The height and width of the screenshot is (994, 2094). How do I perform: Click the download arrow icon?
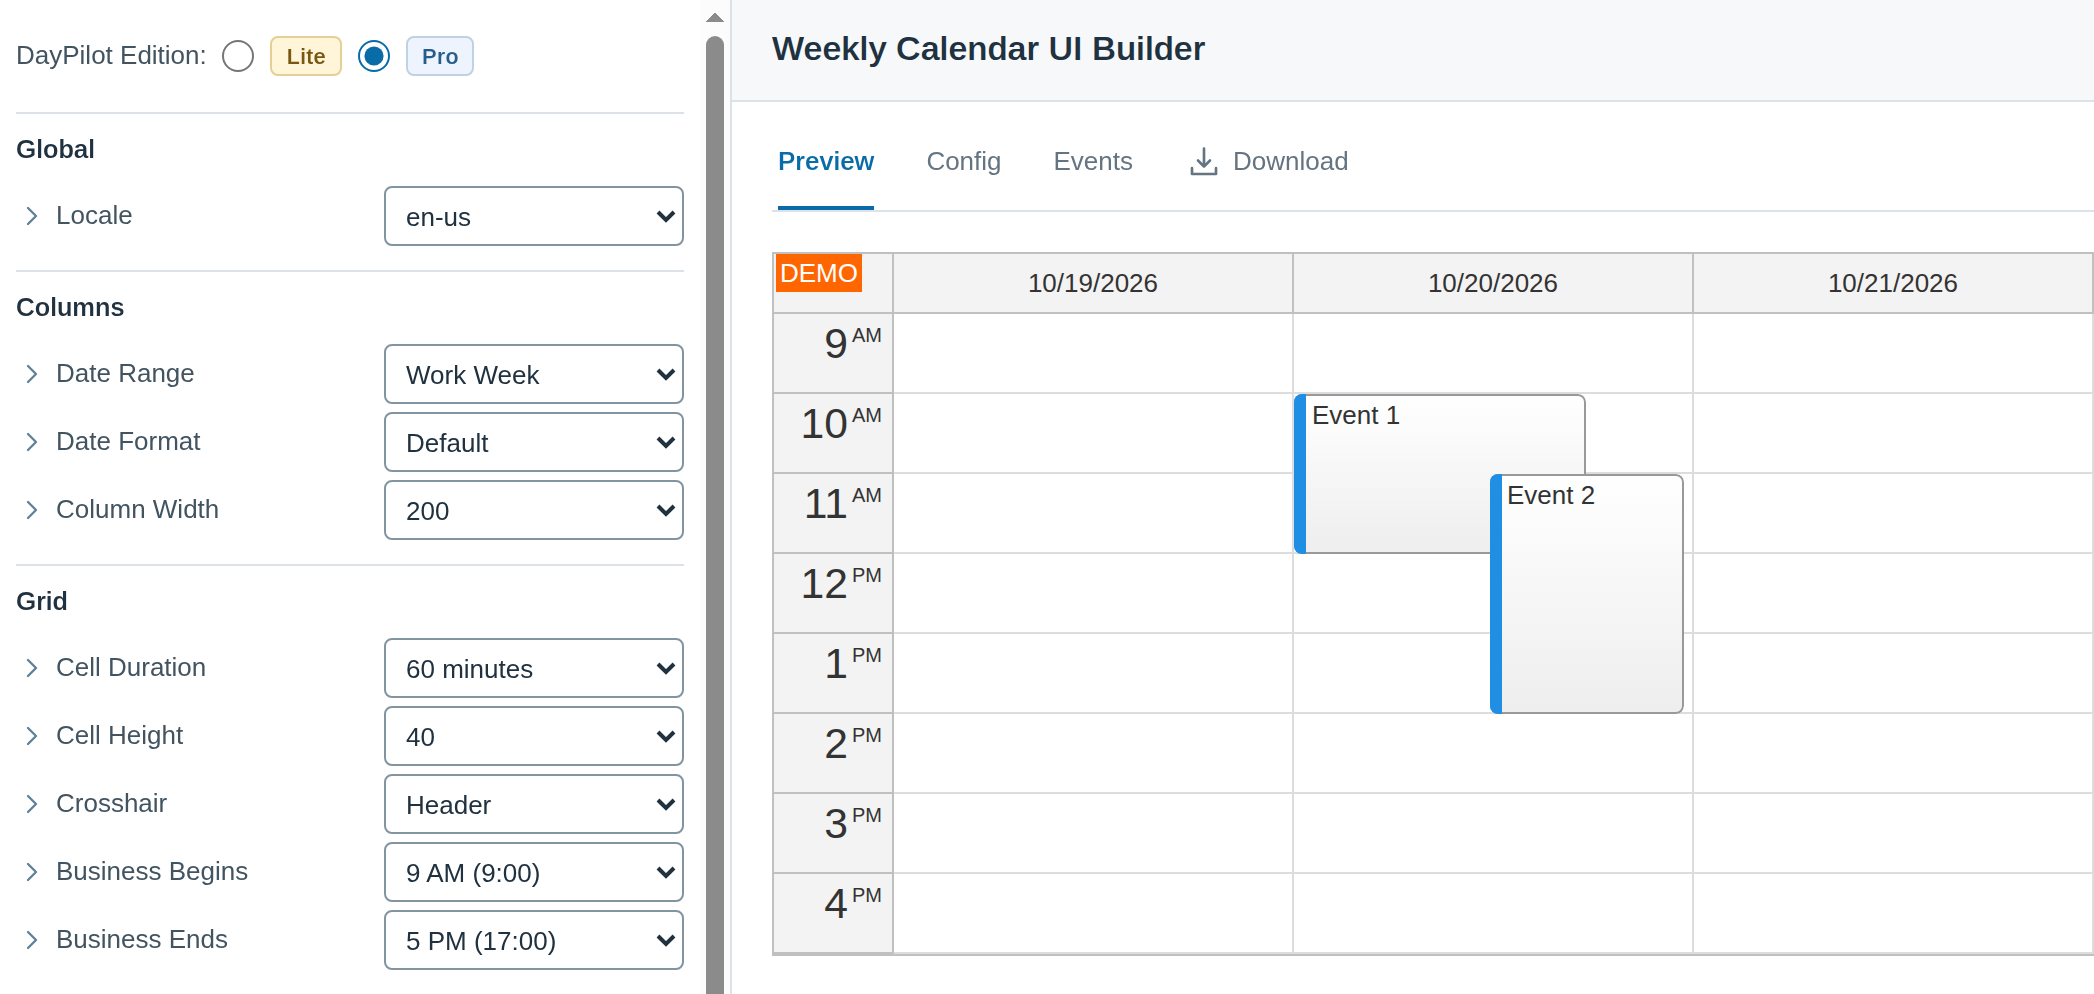click(x=1204, y=162)
